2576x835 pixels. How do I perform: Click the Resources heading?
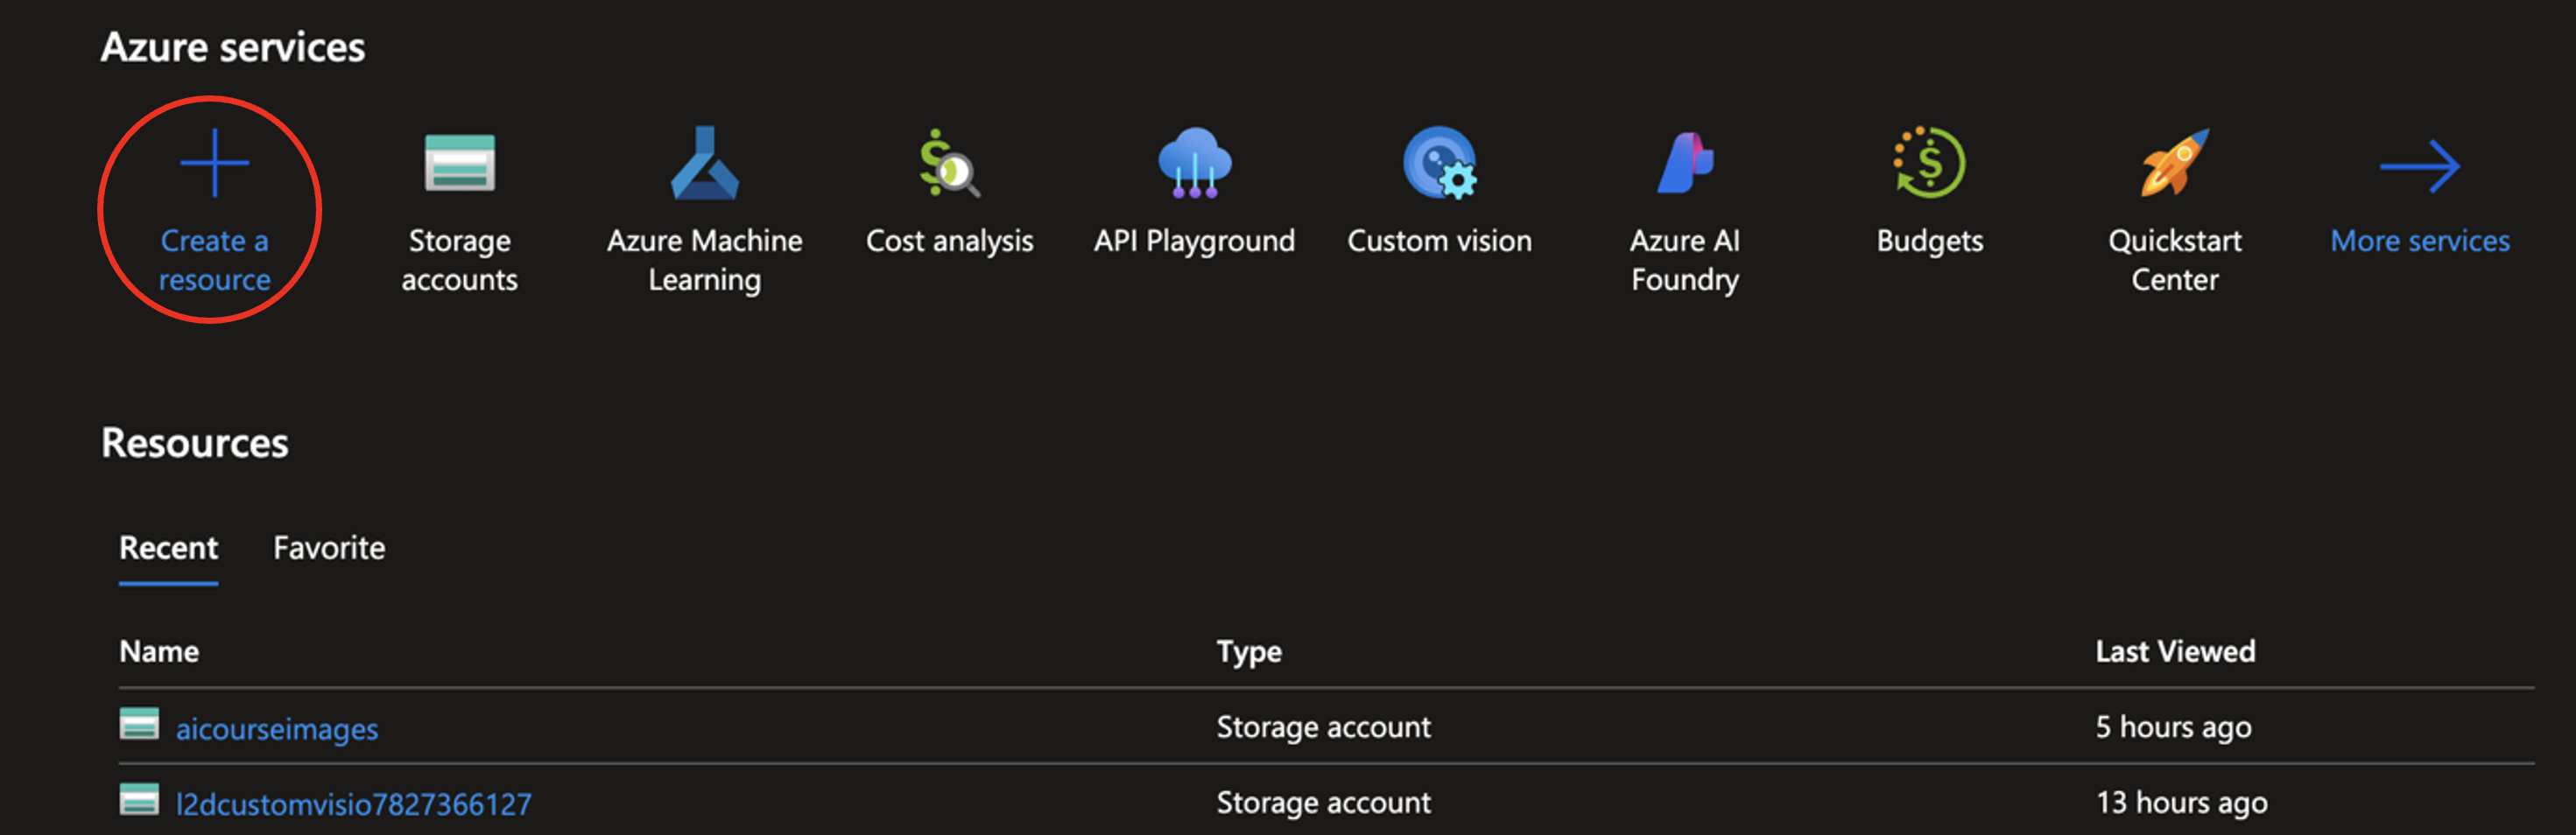(x=195, y=443)
